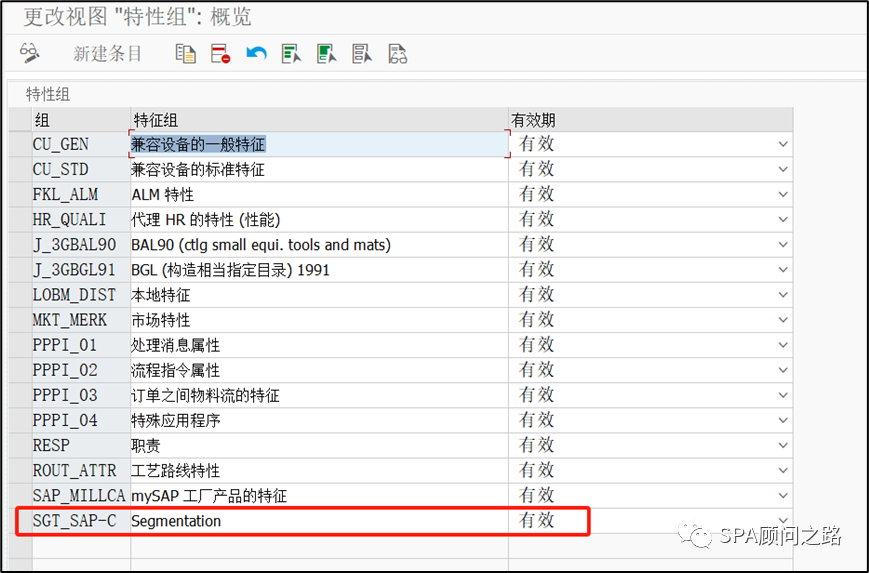Select the J_3GBAL90 group cell
Viewport: 869px width, 573px height.
tap(80, 244)
